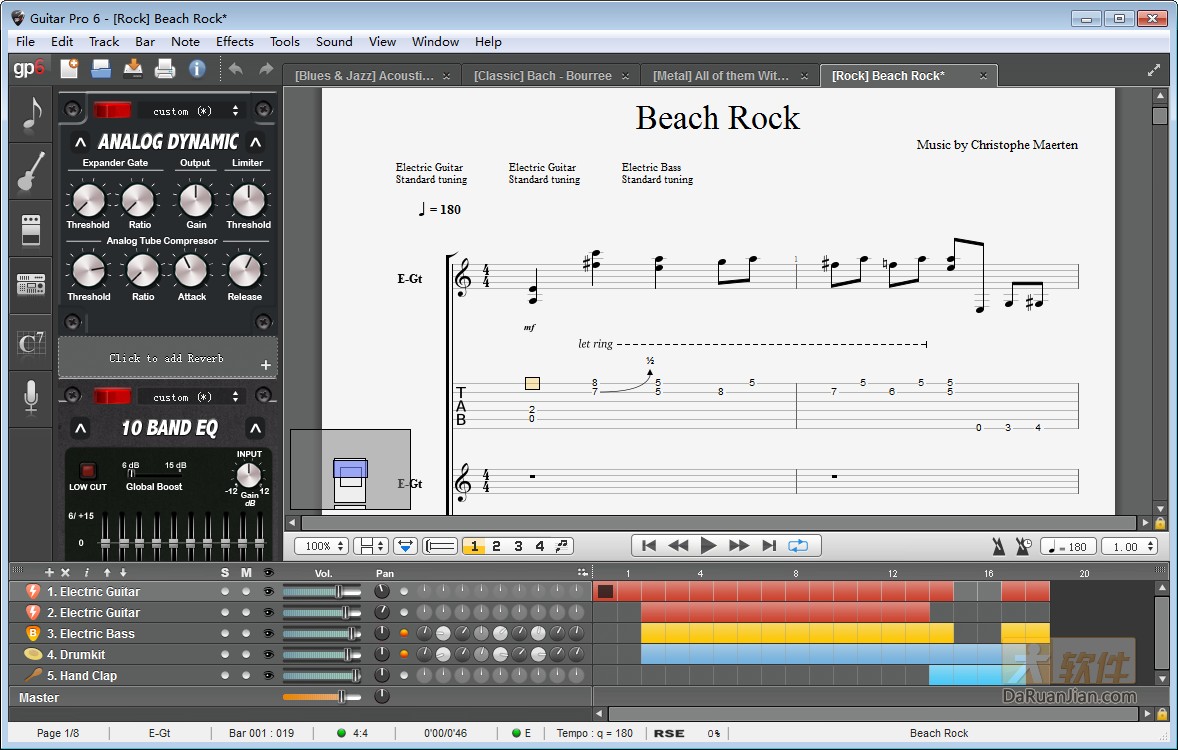Move track down with the down arrow
The image size is (1178, 750).
coord(123,573)
